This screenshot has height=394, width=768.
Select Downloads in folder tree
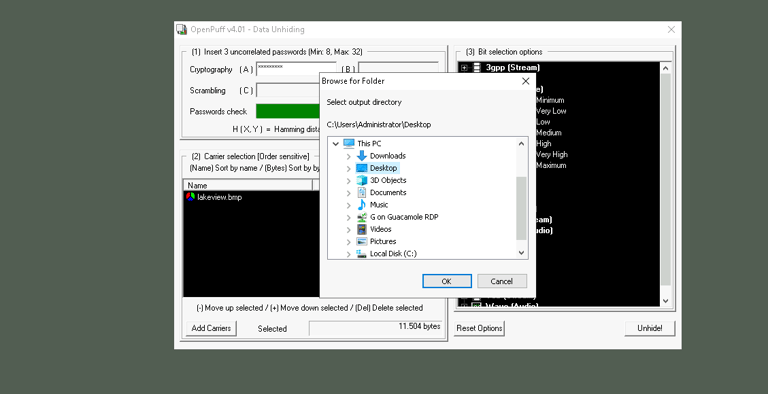[x=388, y=156]
